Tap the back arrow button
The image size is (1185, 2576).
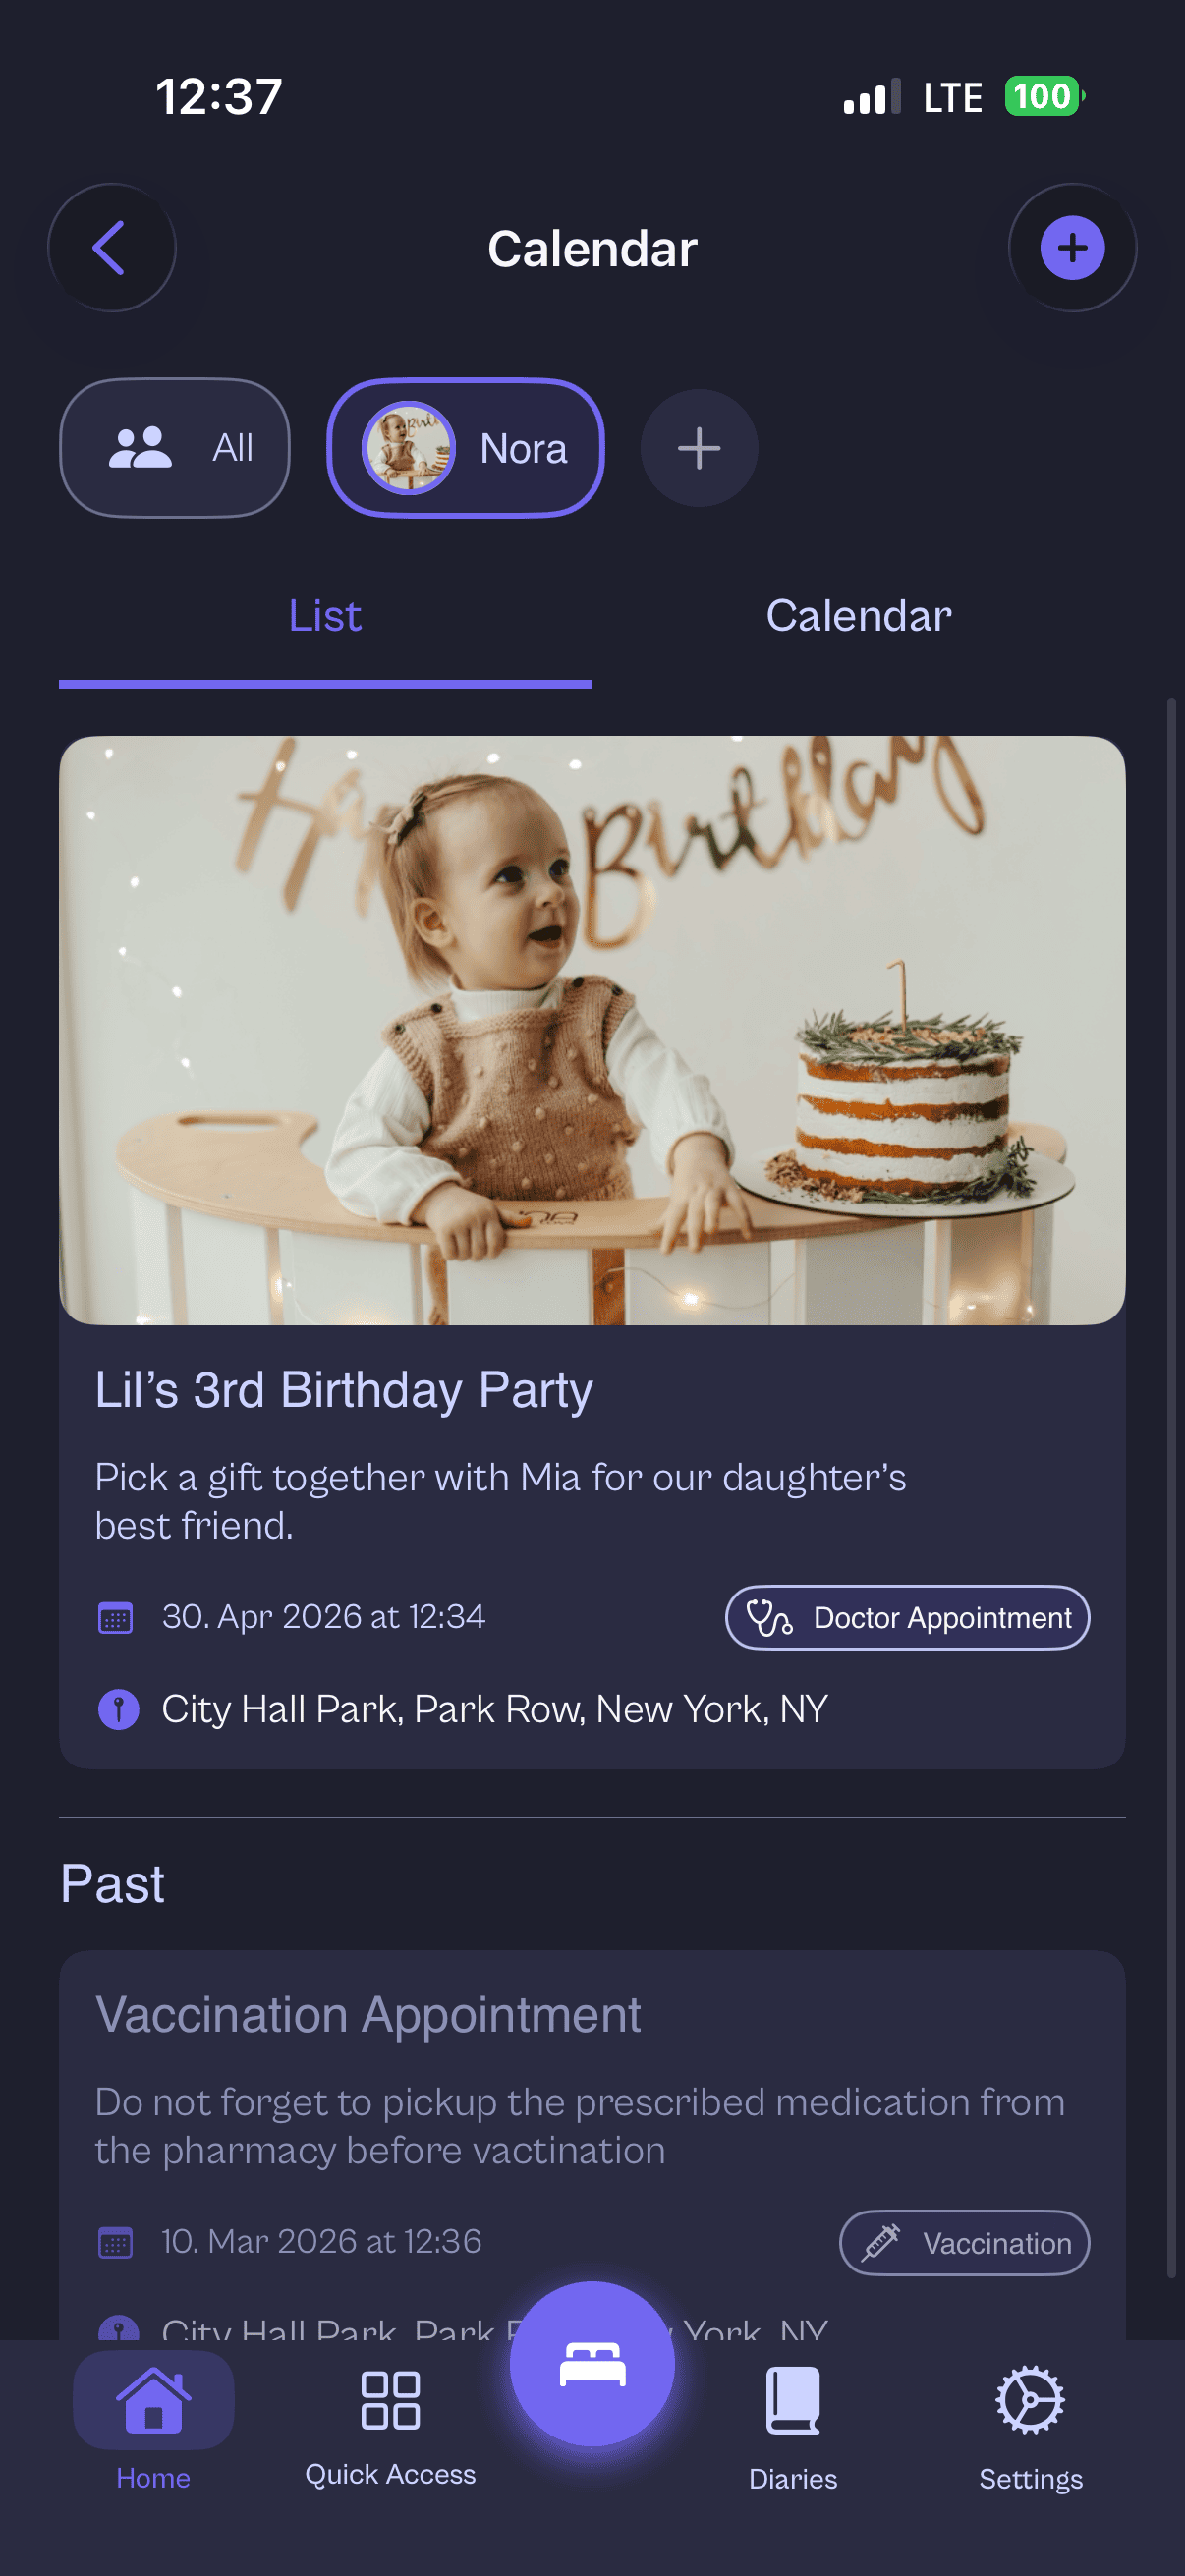click(111, 248)
